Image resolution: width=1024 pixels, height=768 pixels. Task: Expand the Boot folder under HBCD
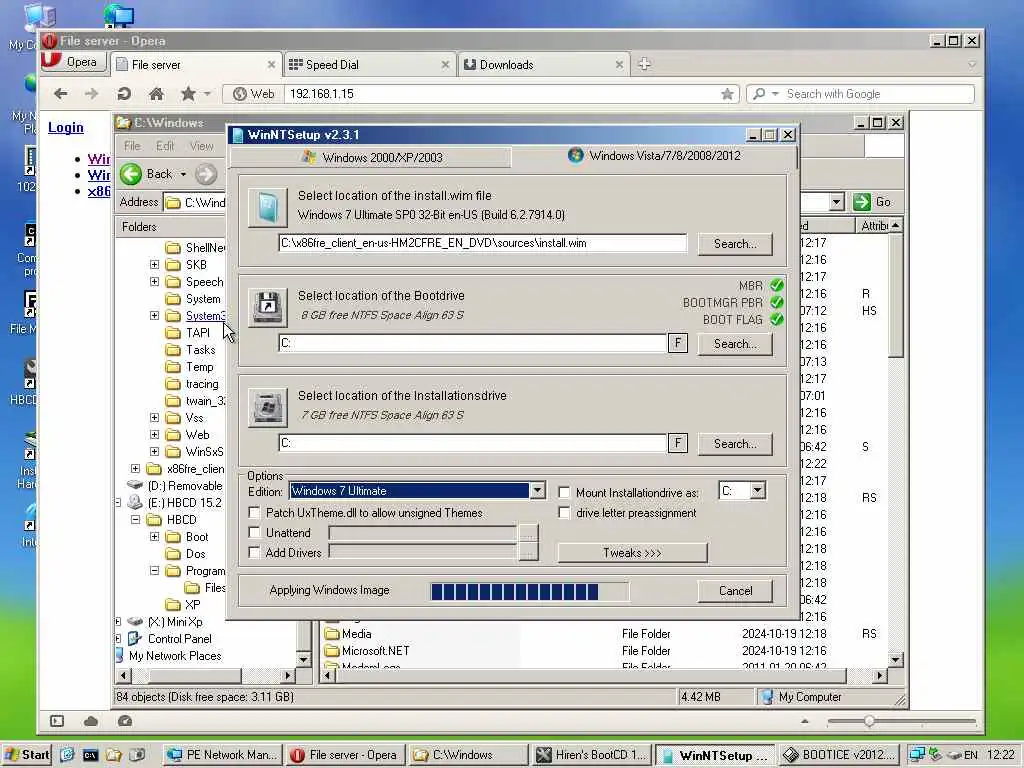coord(154,537)
